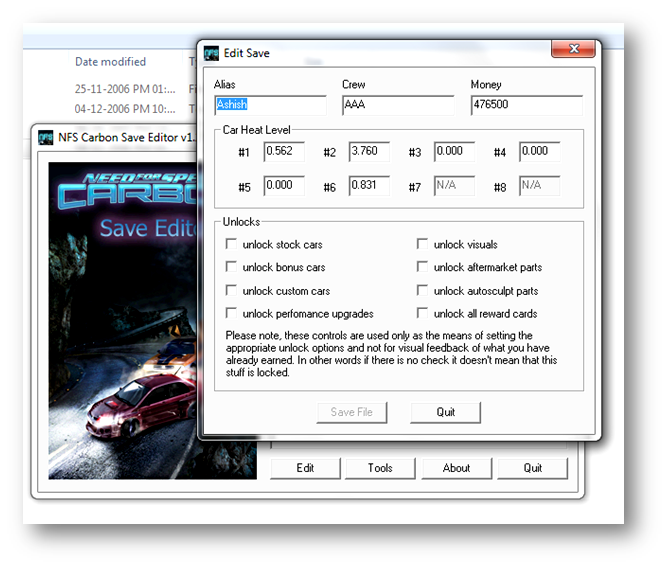Check the unlock autosculpt parts option

pyautogui.click(x=422, y=291)
